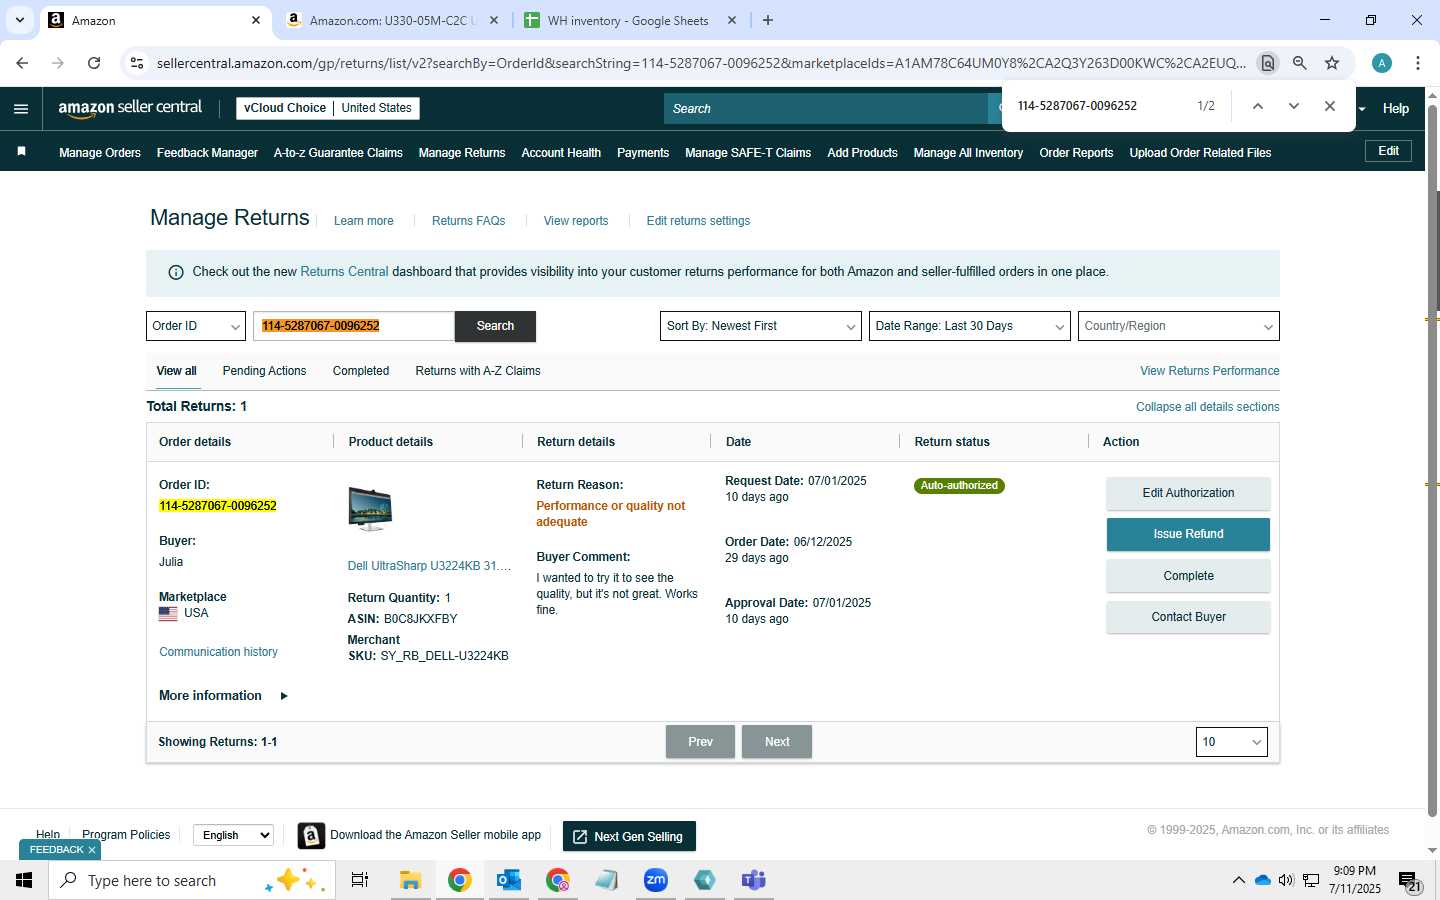Select the View all tab

(176, 371)
